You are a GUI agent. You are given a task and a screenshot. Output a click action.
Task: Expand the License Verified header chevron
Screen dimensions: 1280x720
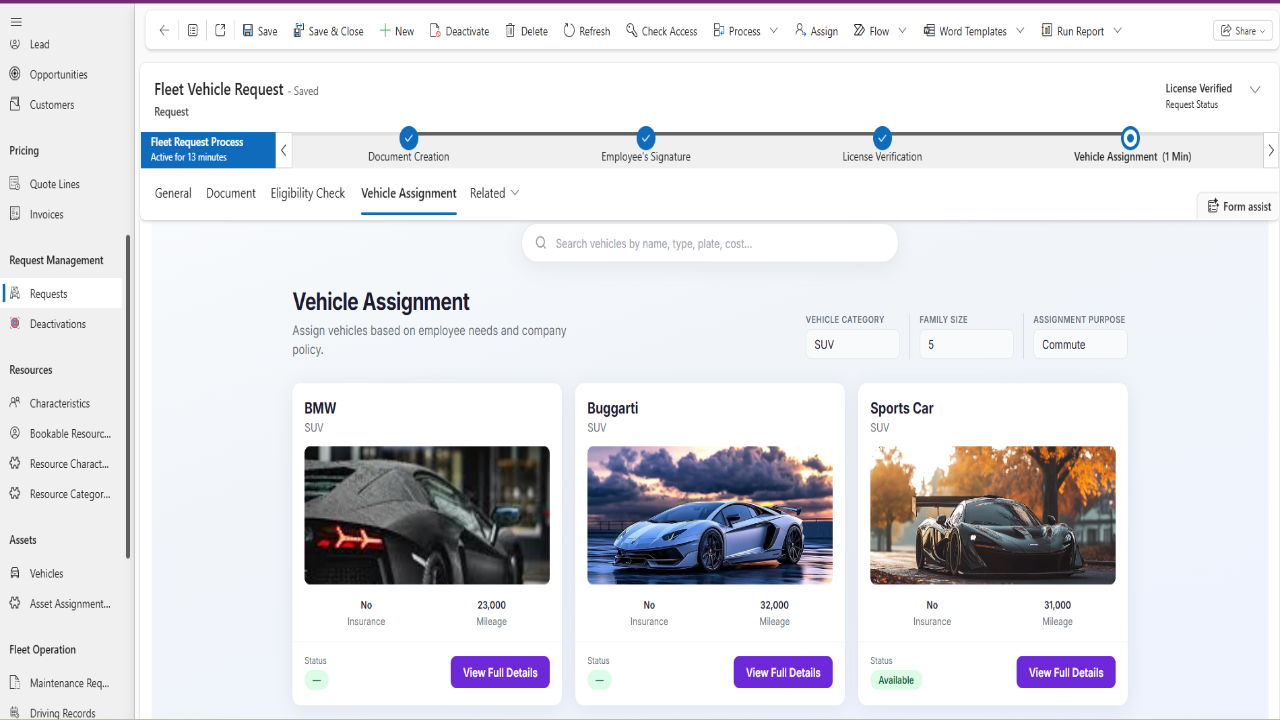pyautogui.click(x=1255, y=89)
